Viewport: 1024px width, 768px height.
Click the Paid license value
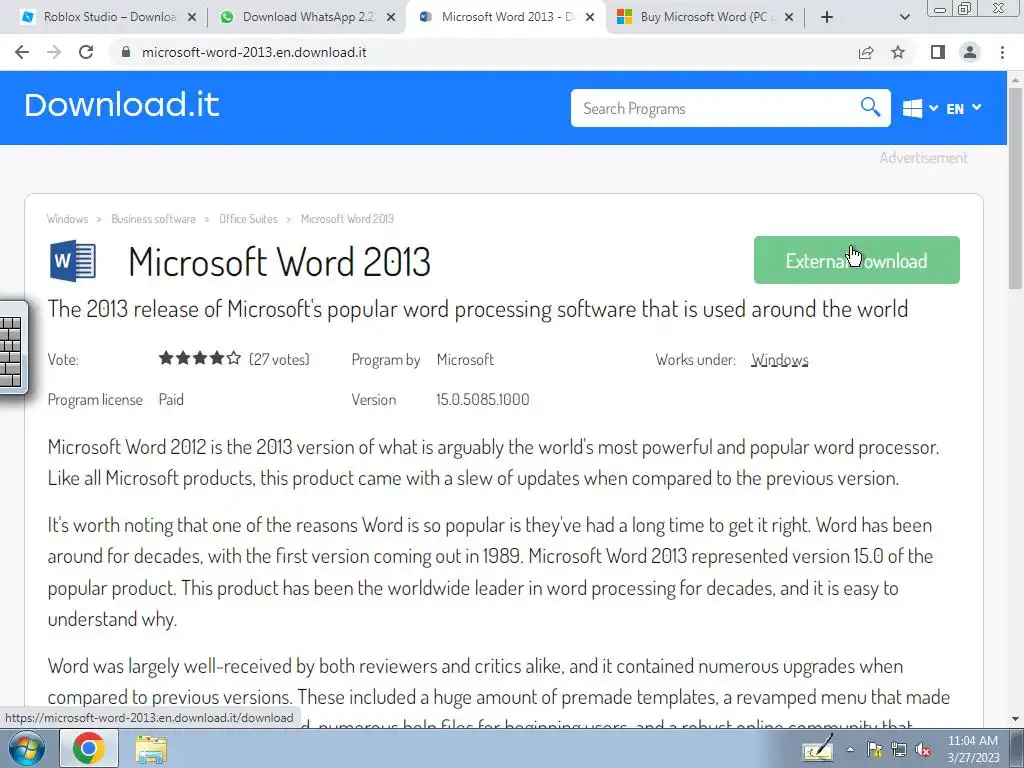[171, 400]
